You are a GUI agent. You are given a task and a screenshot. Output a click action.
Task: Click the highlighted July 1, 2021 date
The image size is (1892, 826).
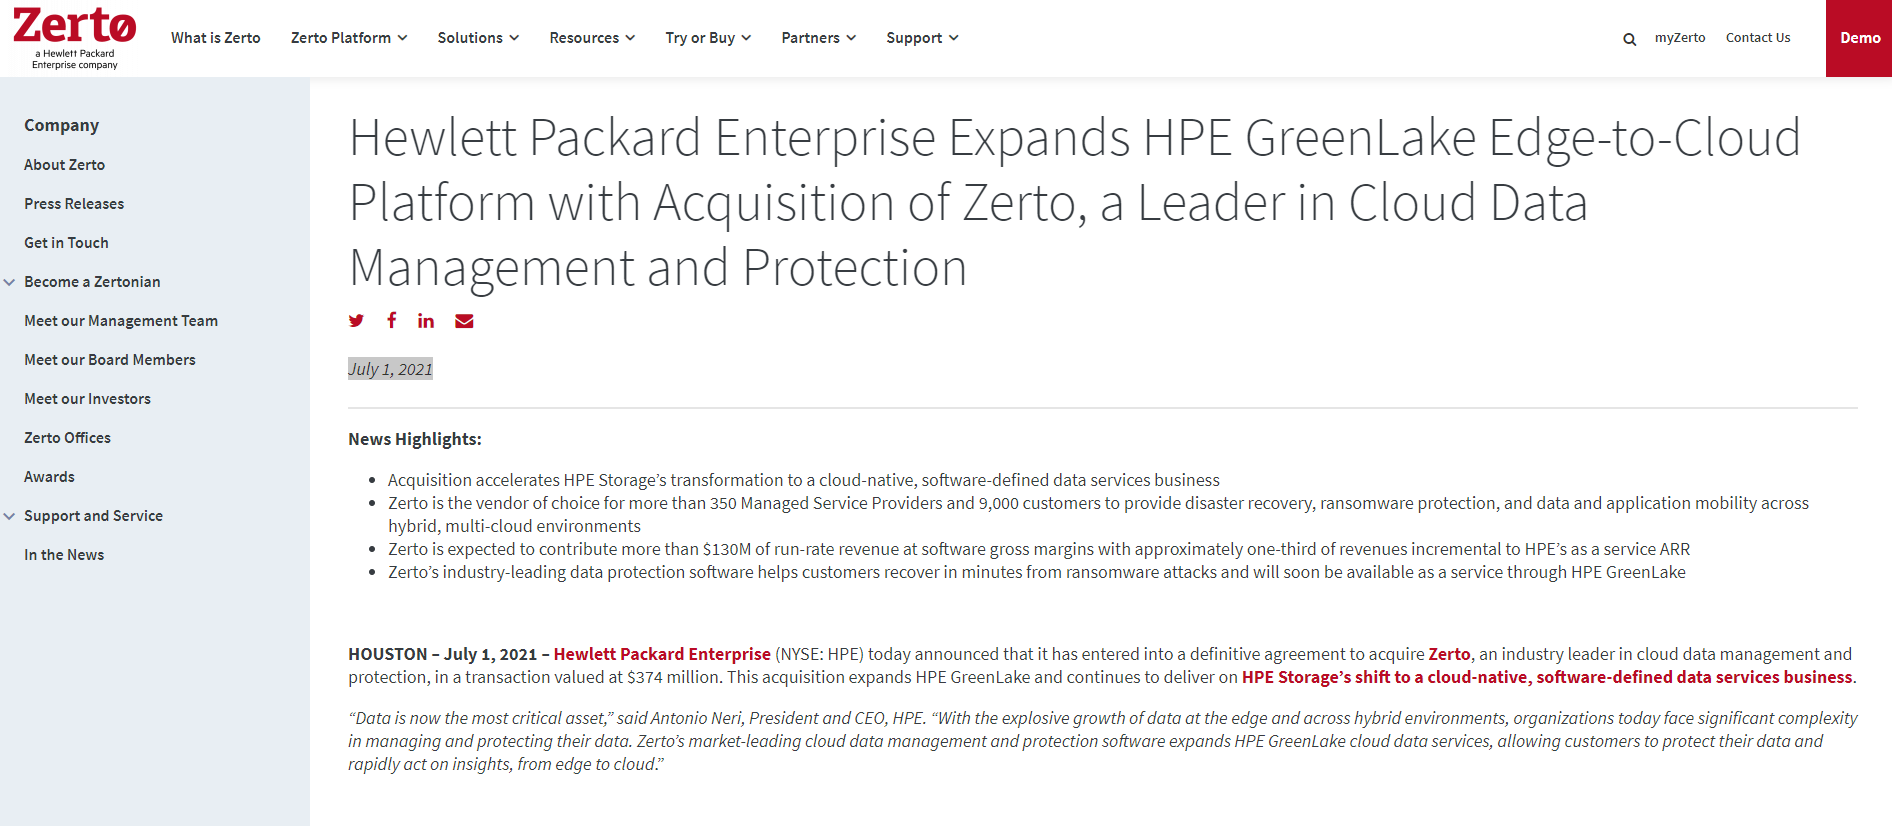pos(390,369)
